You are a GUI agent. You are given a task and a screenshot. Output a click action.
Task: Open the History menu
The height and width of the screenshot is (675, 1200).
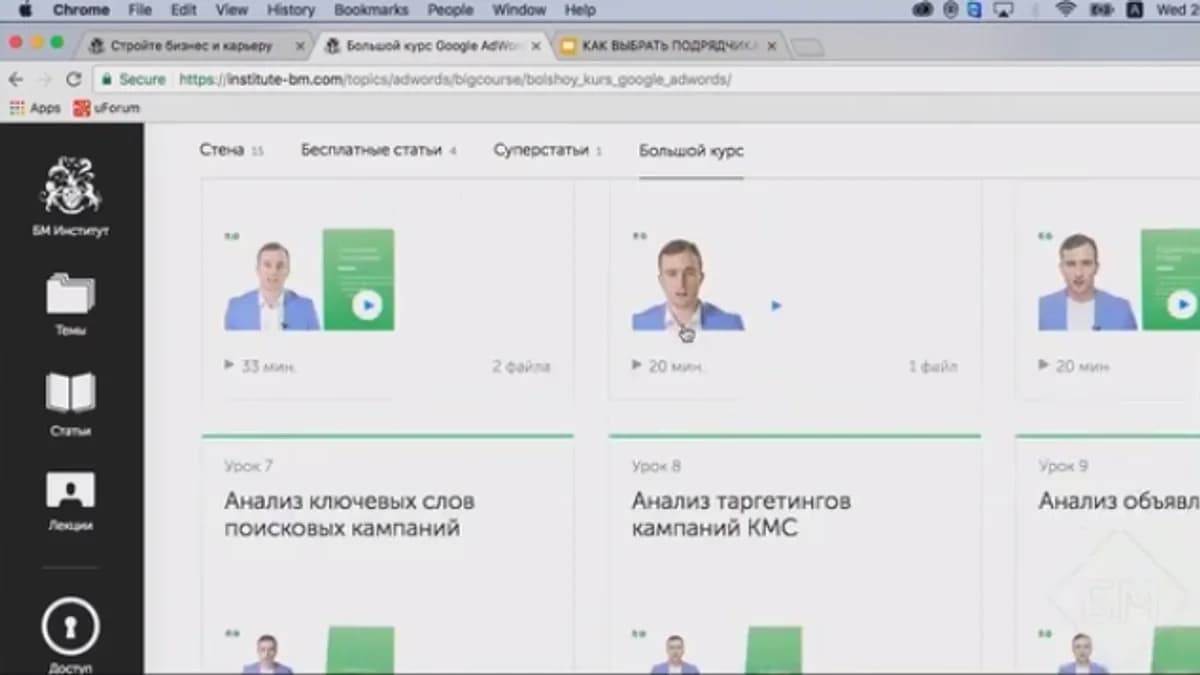291,10
